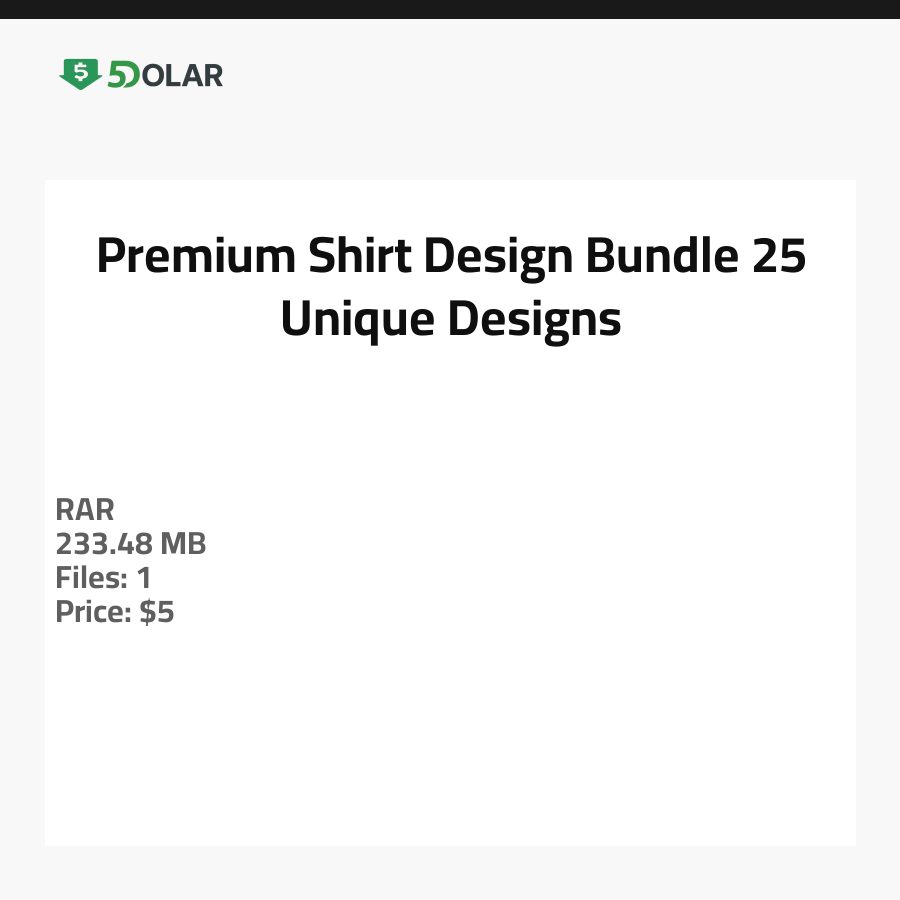Click the green 5 in the logo
Viewport: 900px width, 900px height.
(117, 75)
